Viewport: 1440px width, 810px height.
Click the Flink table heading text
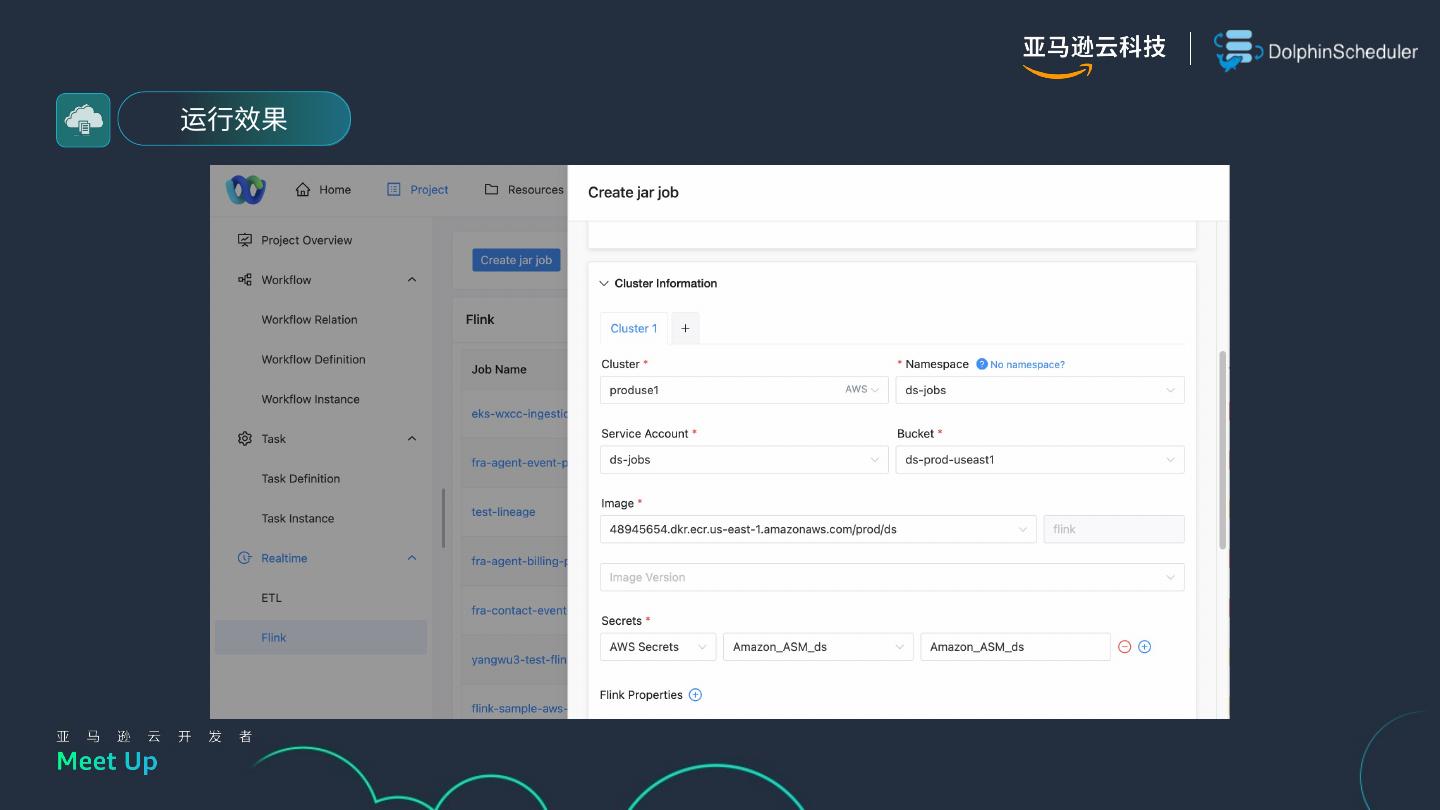[480, 319]
